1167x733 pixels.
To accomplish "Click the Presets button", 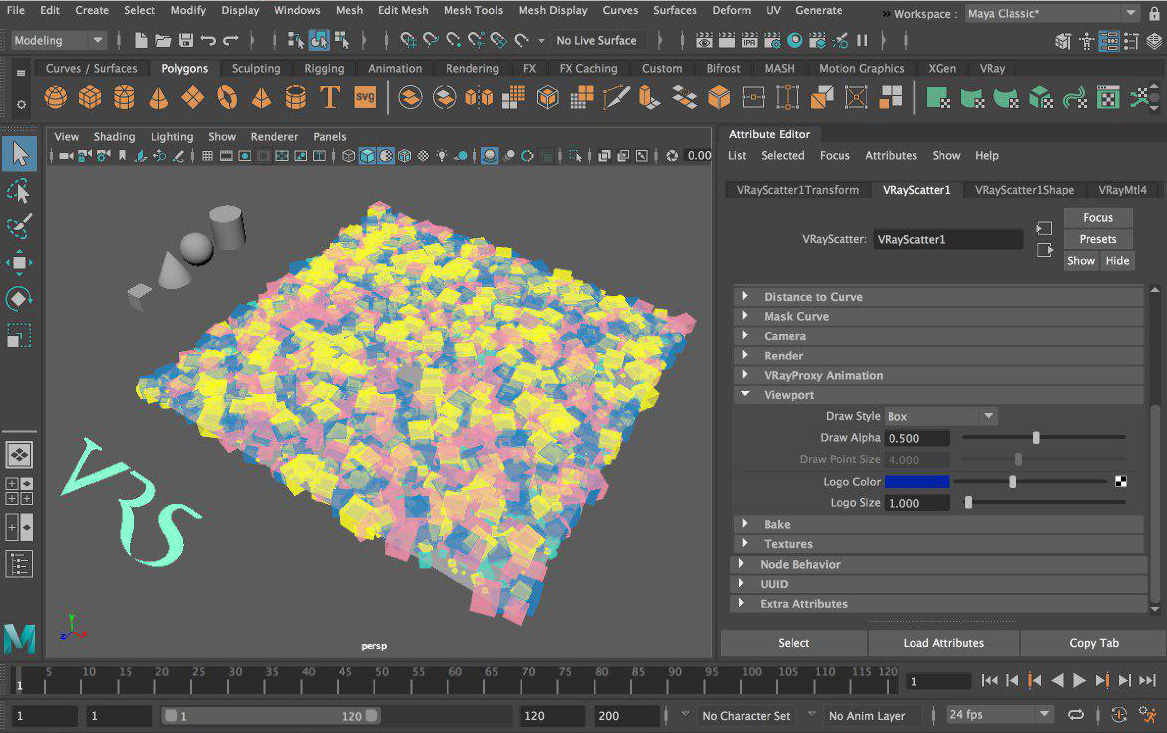I will coord(1098,239).
